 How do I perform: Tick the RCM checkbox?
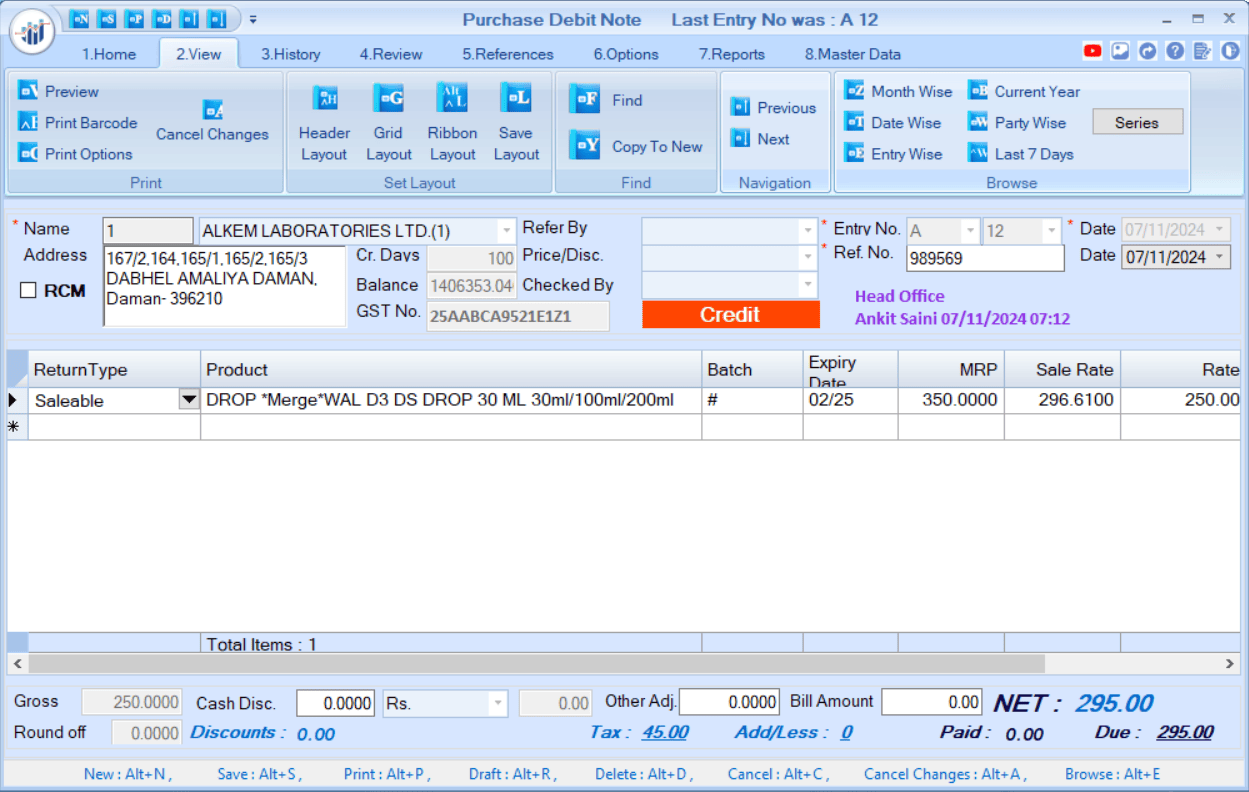pos(28,290)
